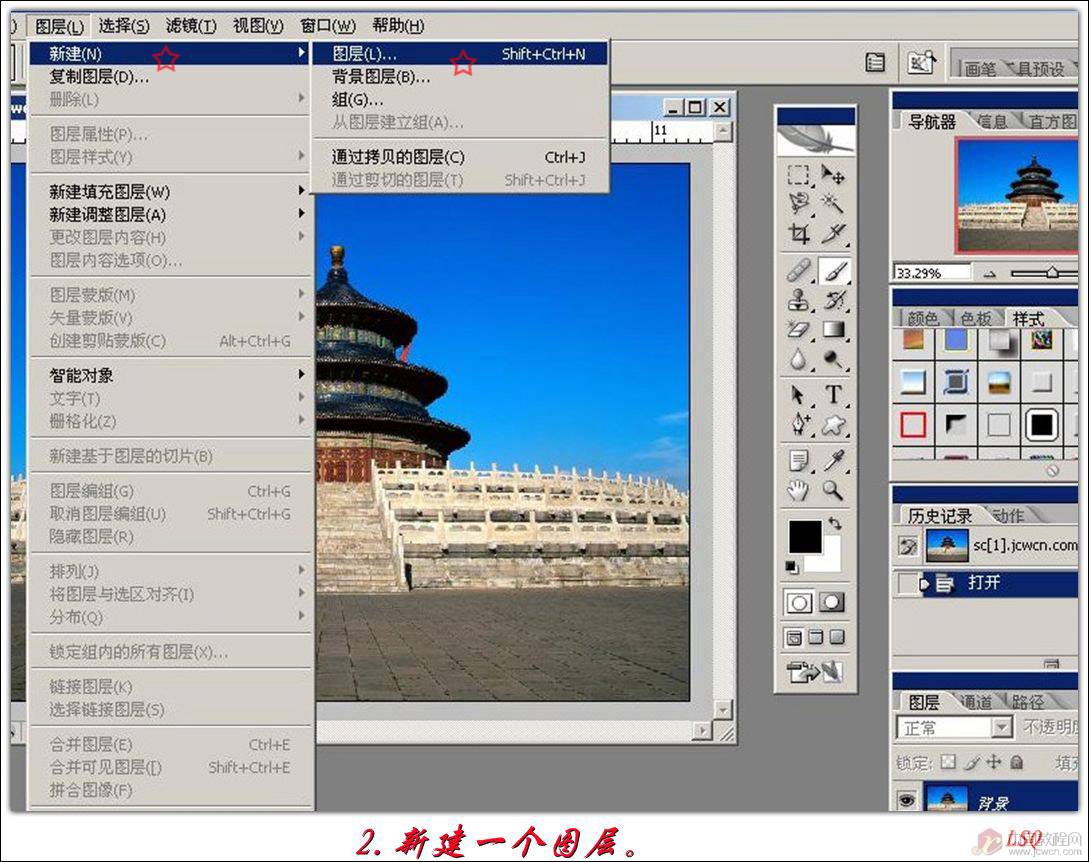The image size is (1089, 862).
Task: Switch to Standard editing mode
Action: (799, 603)
